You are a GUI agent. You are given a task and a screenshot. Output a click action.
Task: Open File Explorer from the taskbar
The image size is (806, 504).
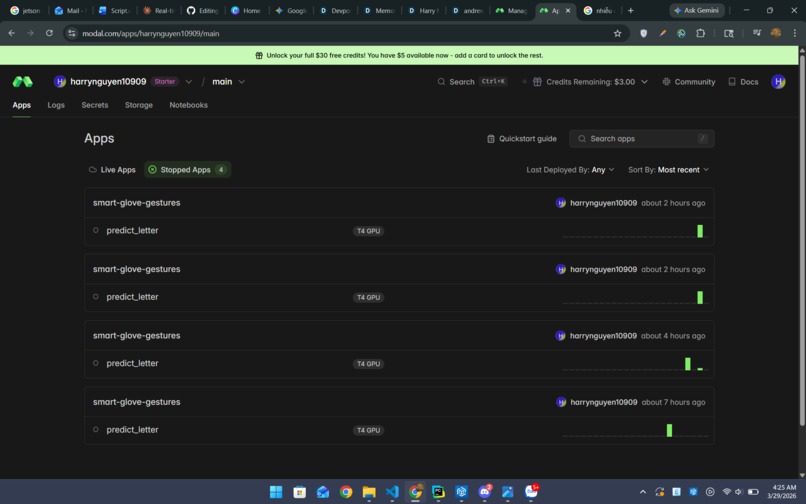pos(369,492)
